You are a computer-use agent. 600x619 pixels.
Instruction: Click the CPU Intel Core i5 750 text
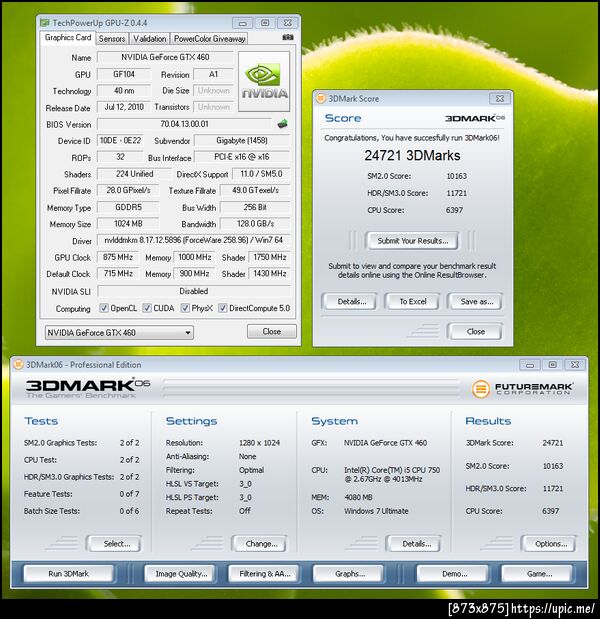coord(392,475)
